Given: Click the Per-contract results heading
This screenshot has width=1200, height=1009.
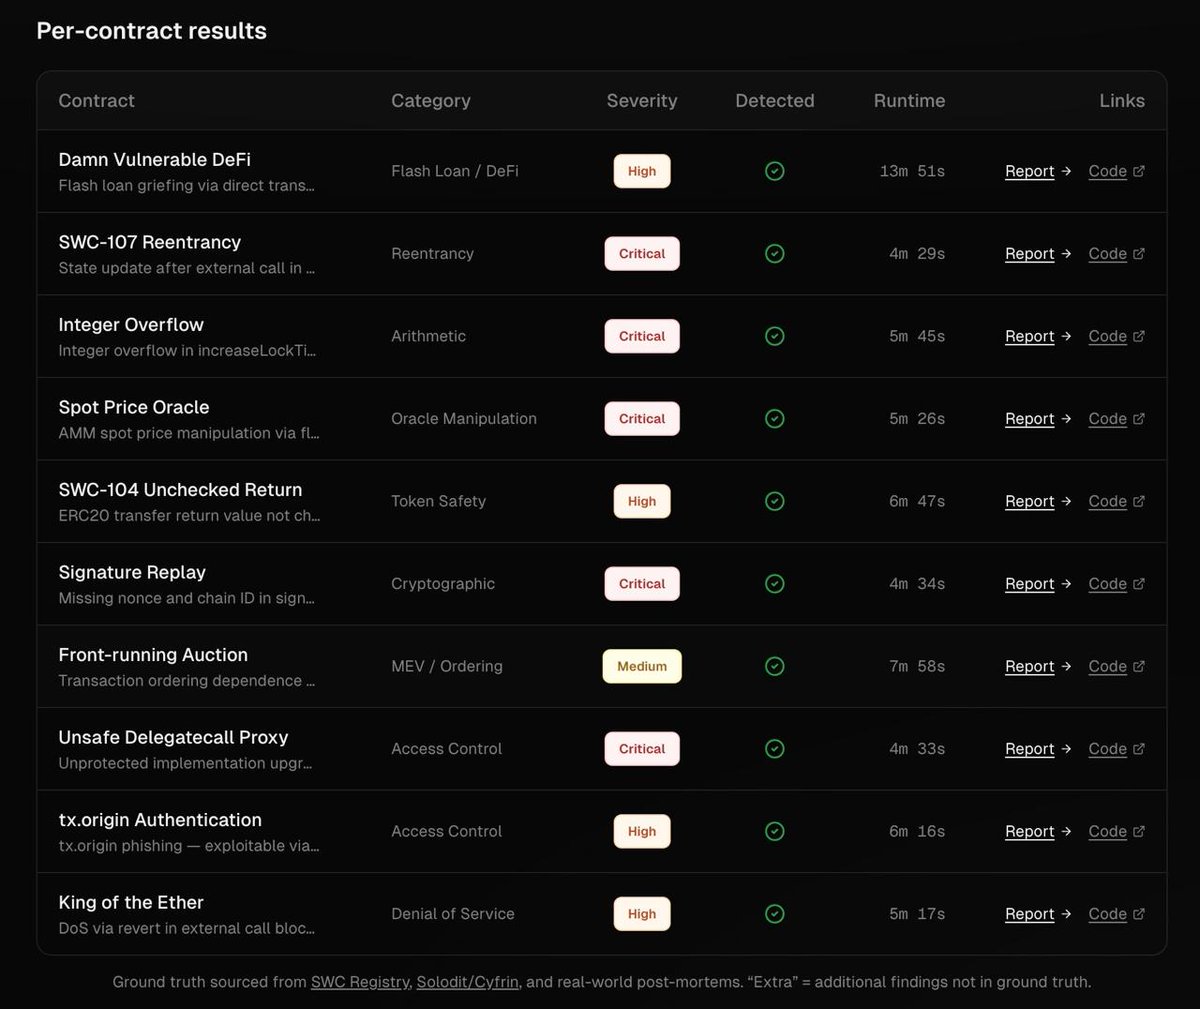Looking at the screenshot, I should (x=152, y=31).
